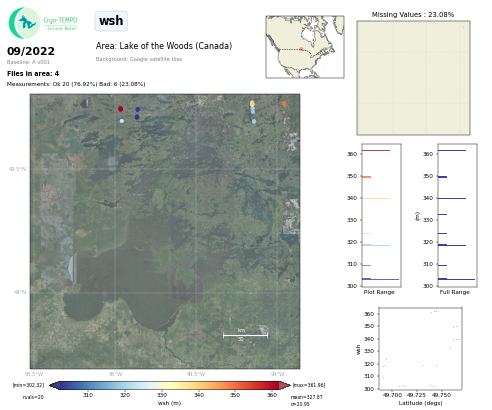The width and height of the screenshot is (492, 410).
Task: Click the yellow measurement dot on map
Action: (x=252, y=104)
